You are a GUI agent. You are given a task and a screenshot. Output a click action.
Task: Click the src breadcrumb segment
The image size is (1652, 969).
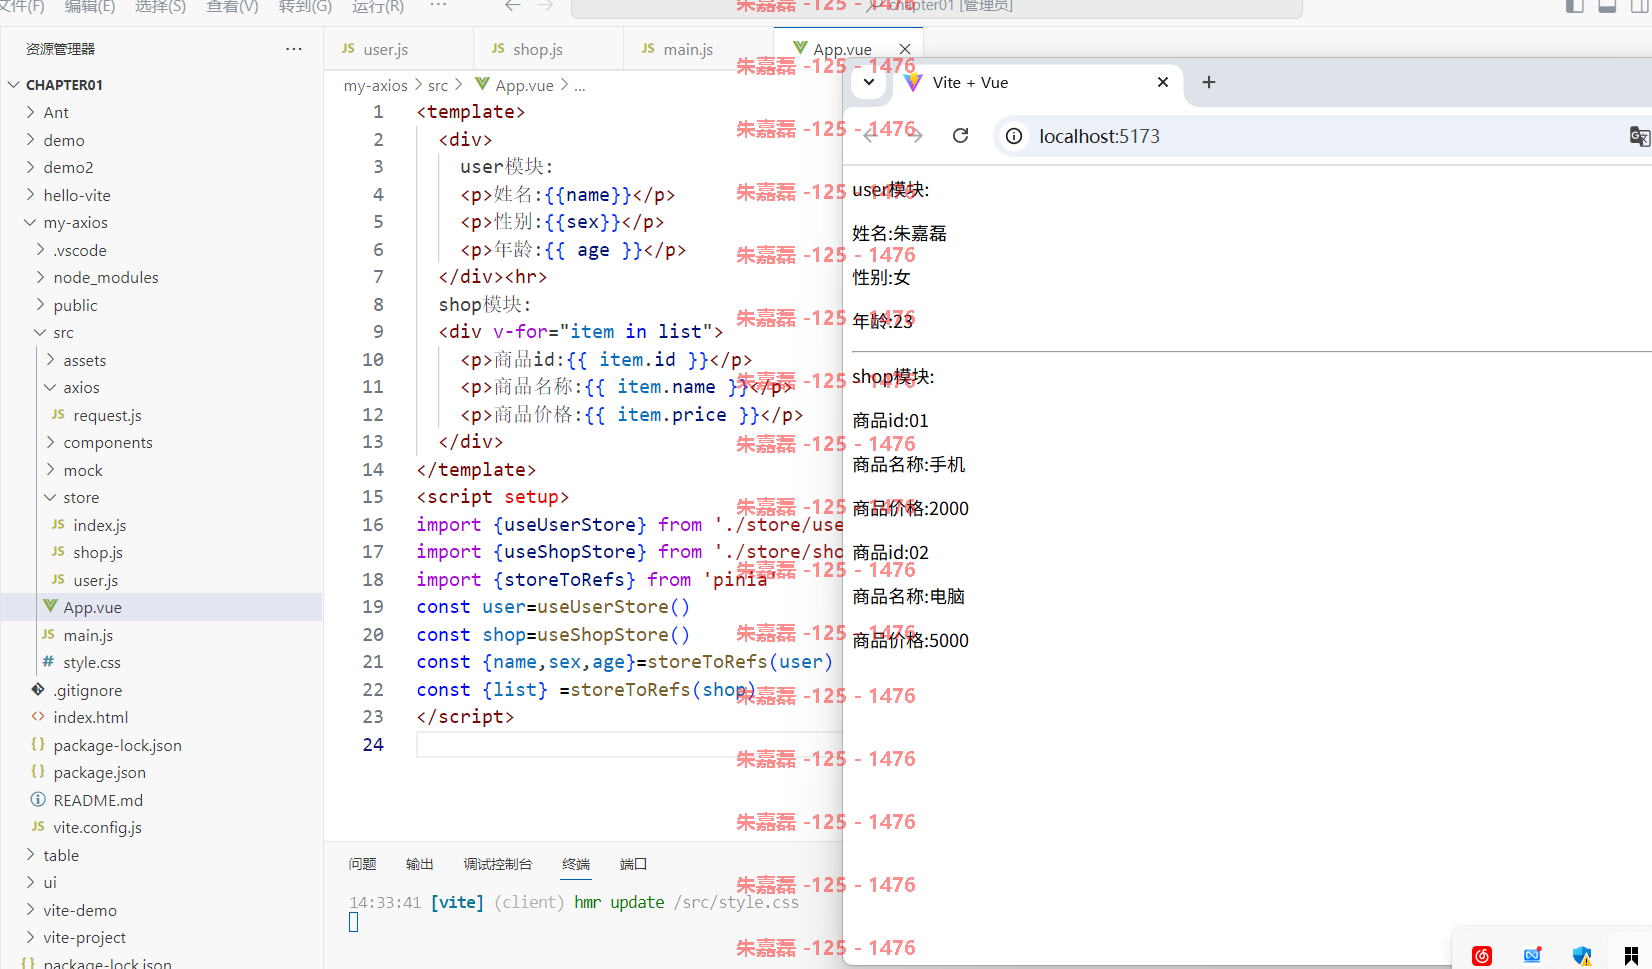click(x=438, y=86)
